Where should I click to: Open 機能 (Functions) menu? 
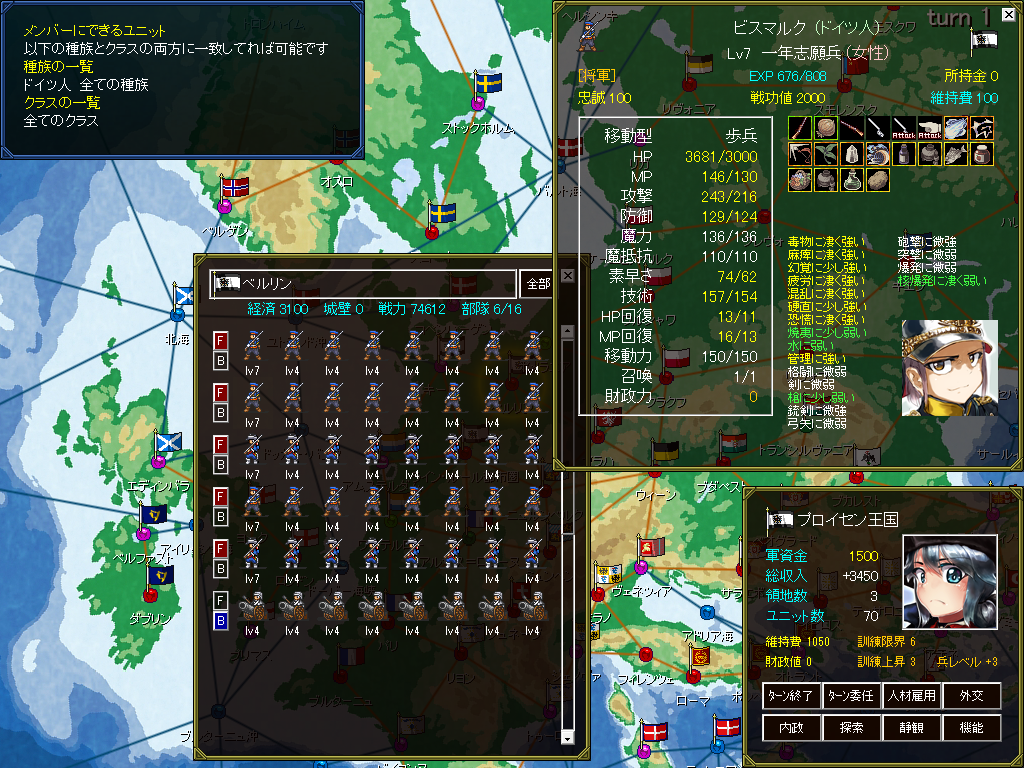click(x=972, y=728)
